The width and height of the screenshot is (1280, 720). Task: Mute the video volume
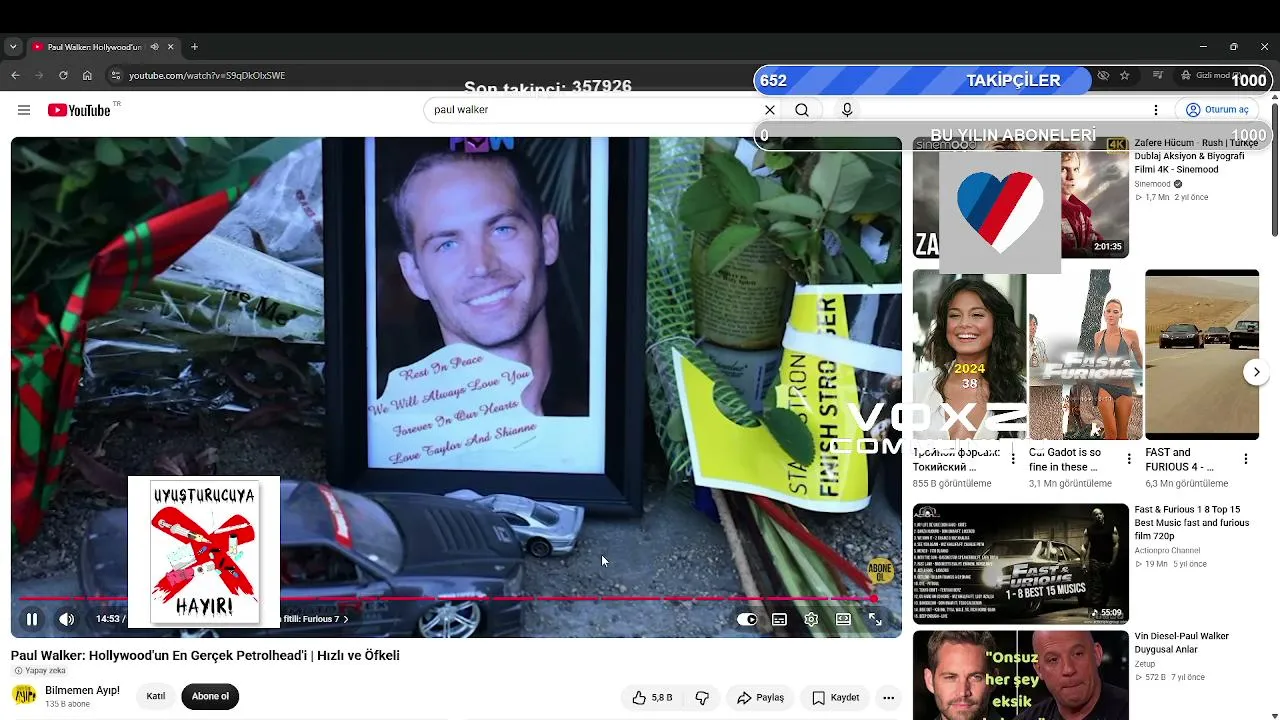(x=67, y=619)
